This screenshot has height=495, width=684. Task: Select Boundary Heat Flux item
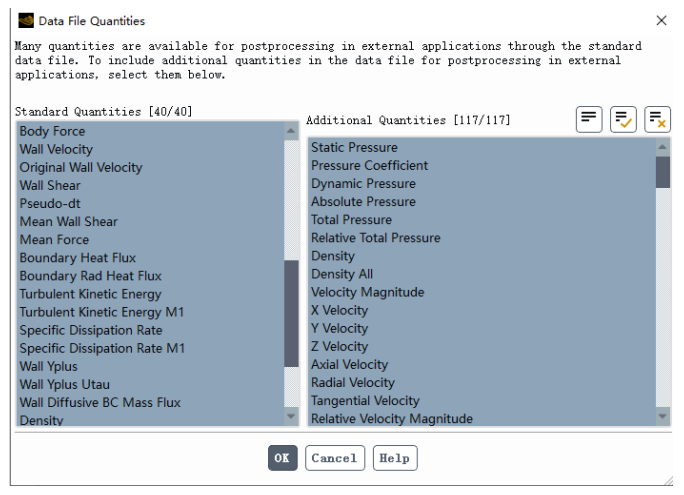point(77,258)
